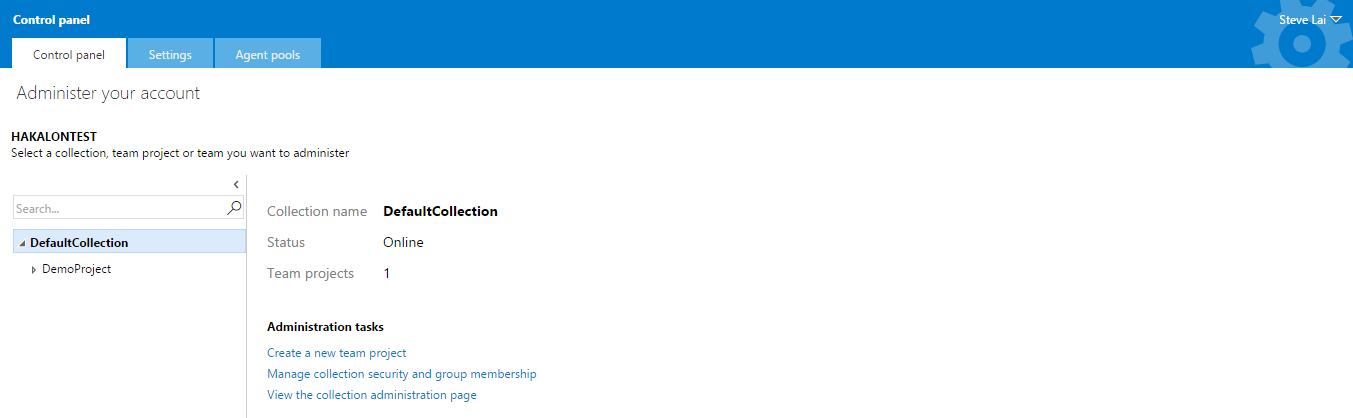This screenshot has width=1353, height=418.
Task: Click the vertical splitter between panes
Action: click(x=247, y=300)
